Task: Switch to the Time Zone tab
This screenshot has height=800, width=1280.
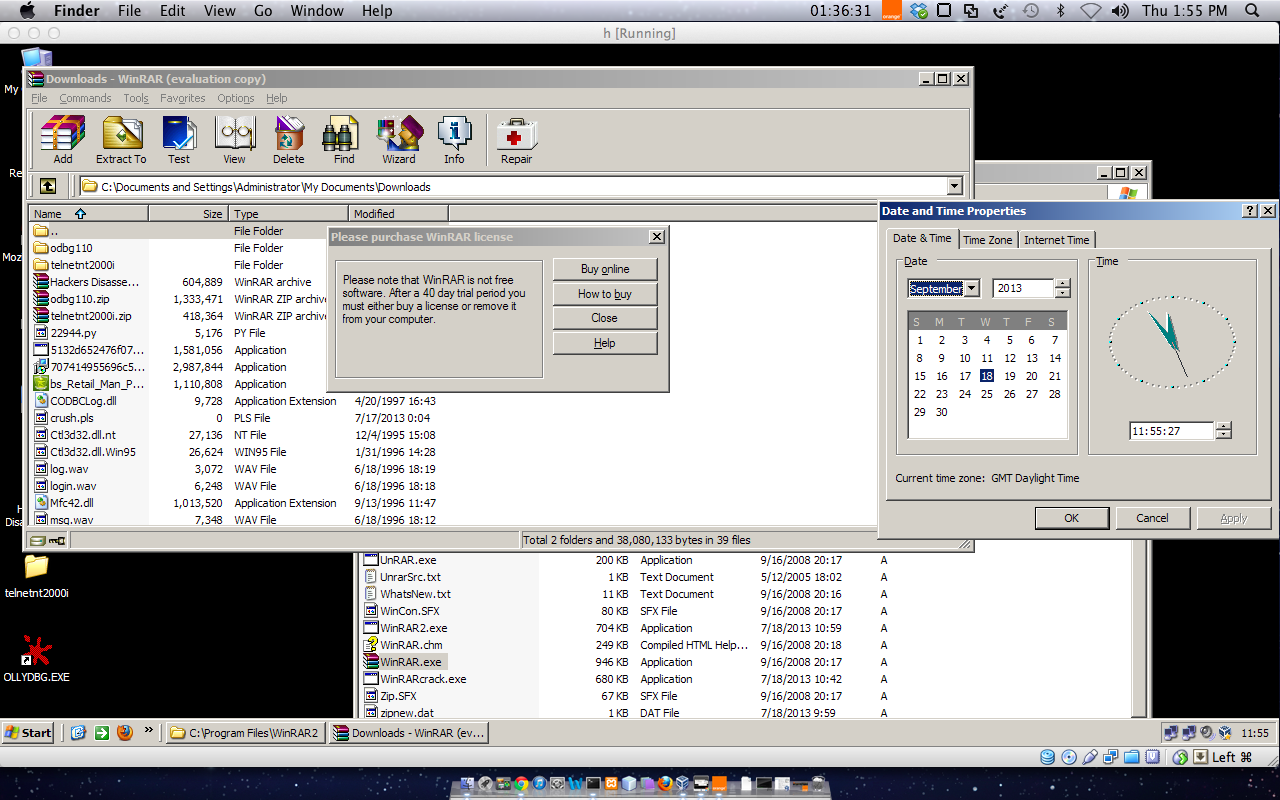Action: pos(988,240)
